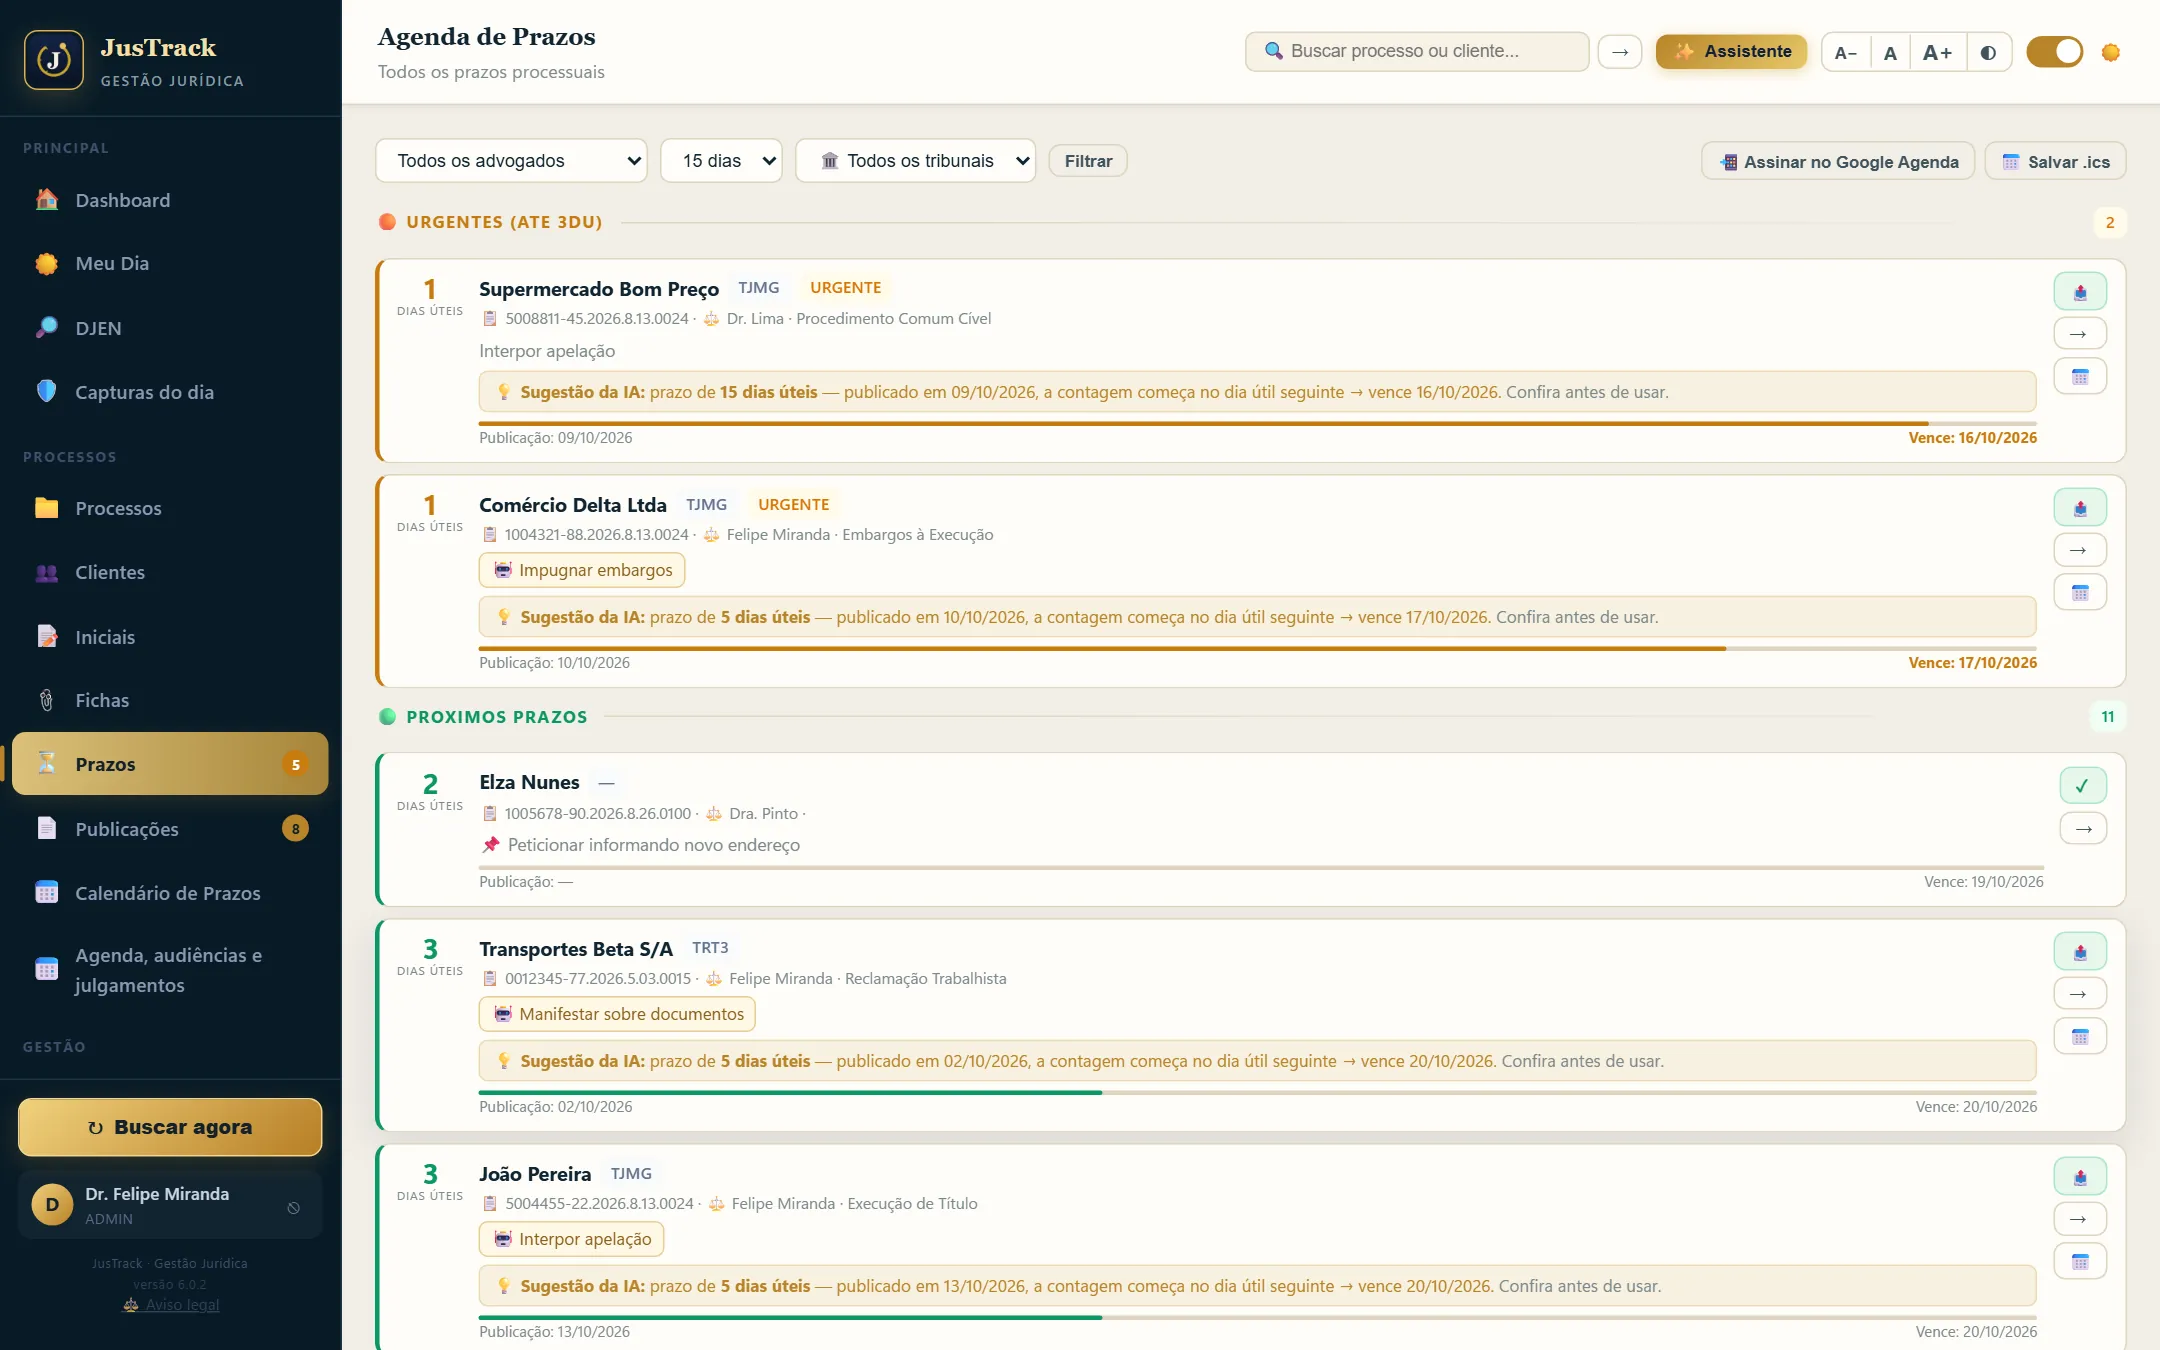Image resolution: width=2160 pixels, height=1350 pixels.
Task: Click the calendar icon on Supermercado Bom Preço card
Action: (2080, 377)
